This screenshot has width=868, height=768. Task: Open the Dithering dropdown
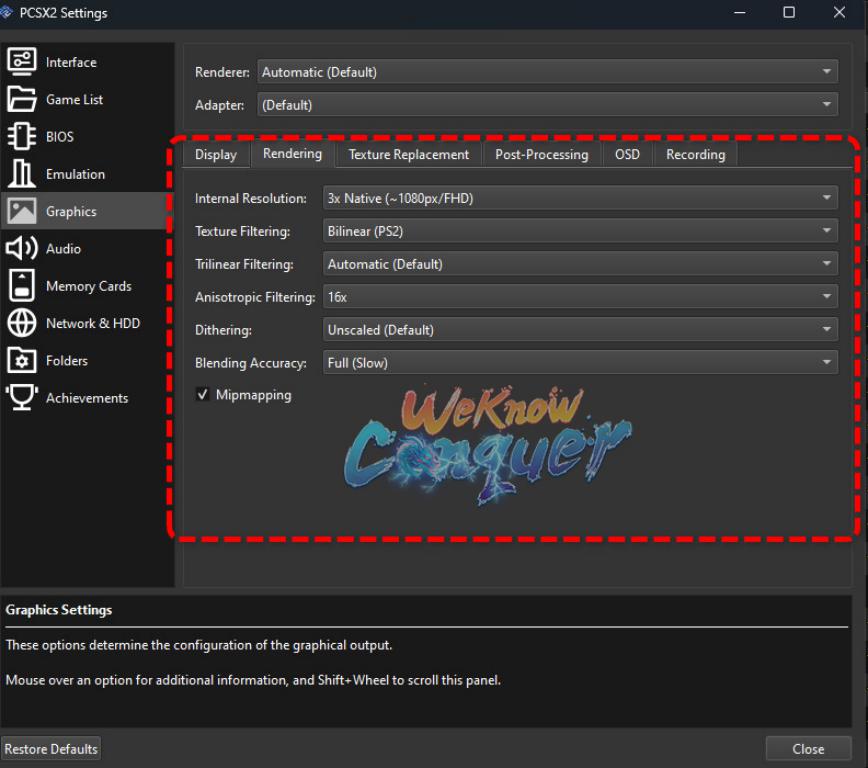tap(580, 330)
